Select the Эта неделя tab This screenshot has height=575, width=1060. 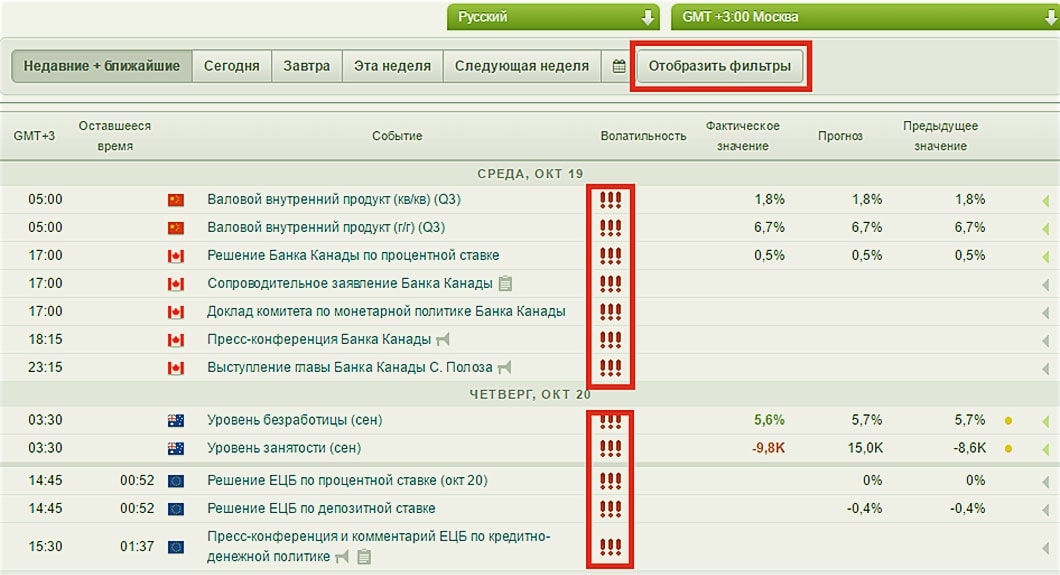click(392, 67)
